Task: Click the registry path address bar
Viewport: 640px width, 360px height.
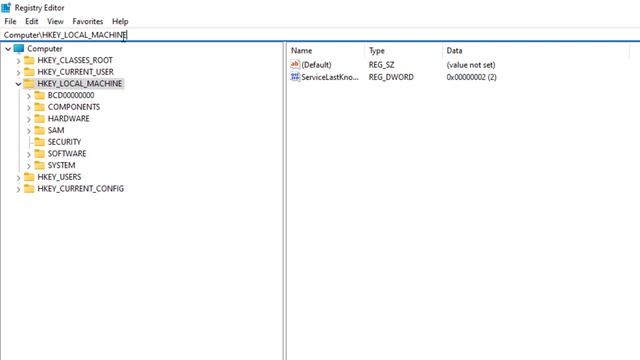Action: [320, 35]
